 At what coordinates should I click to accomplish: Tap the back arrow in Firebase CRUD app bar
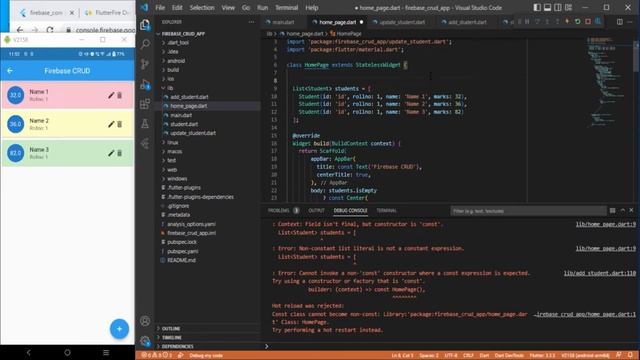pyautogui.click(x=10, y=71)
